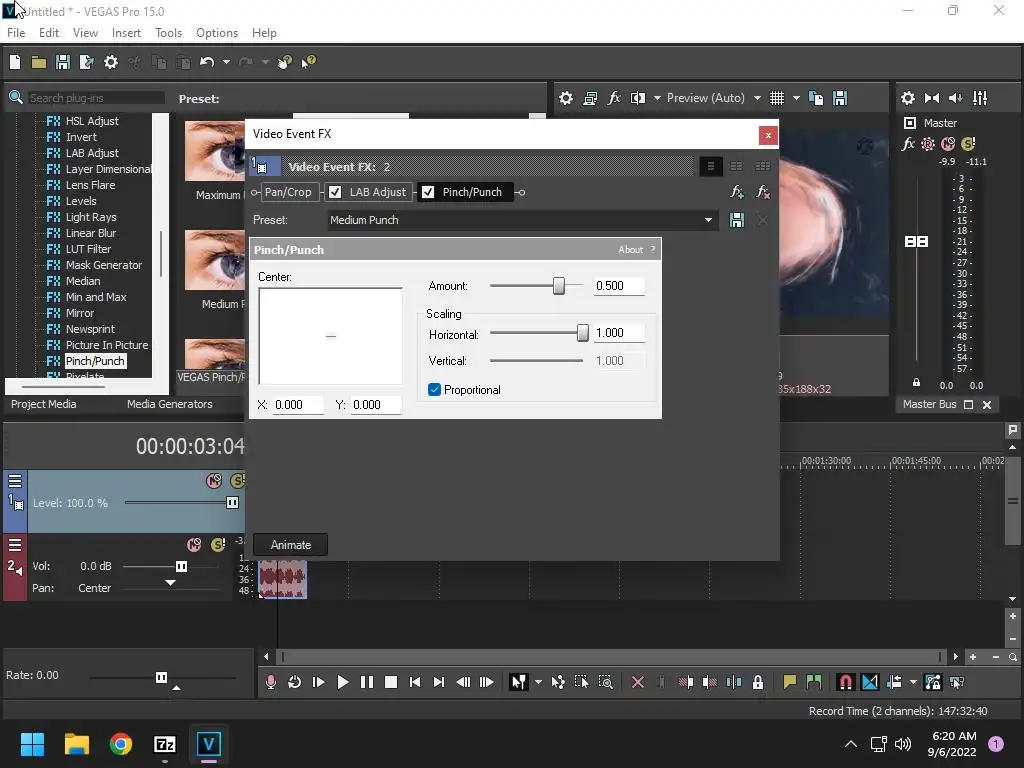Open the File menu

[16, 33]
